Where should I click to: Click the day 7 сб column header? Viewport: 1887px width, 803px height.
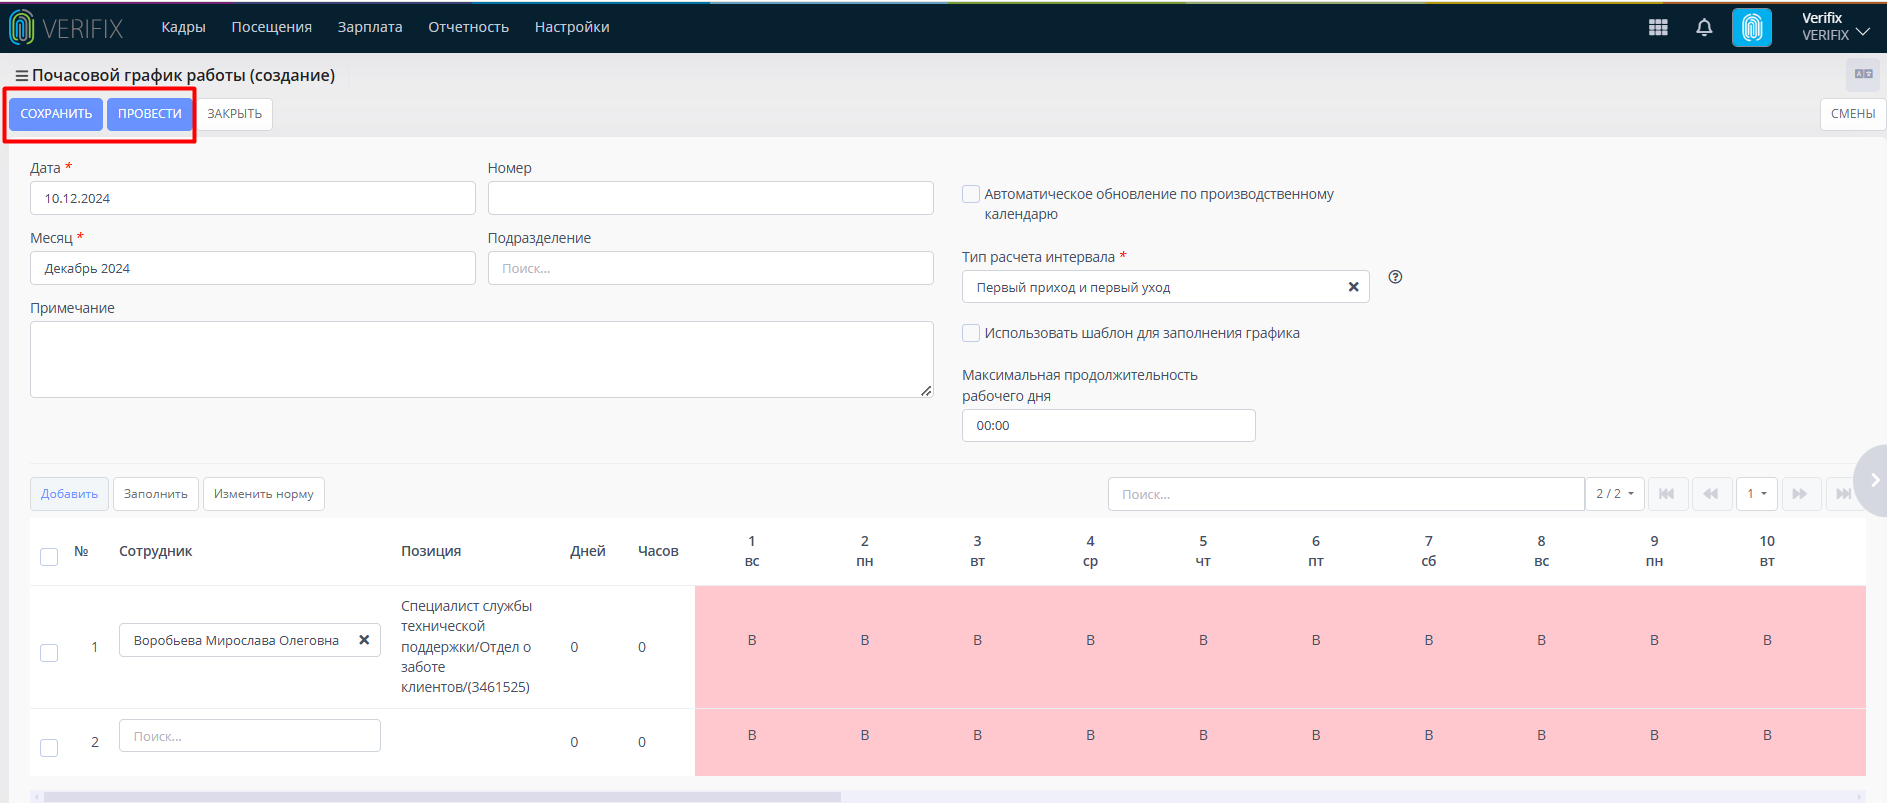1429,551
